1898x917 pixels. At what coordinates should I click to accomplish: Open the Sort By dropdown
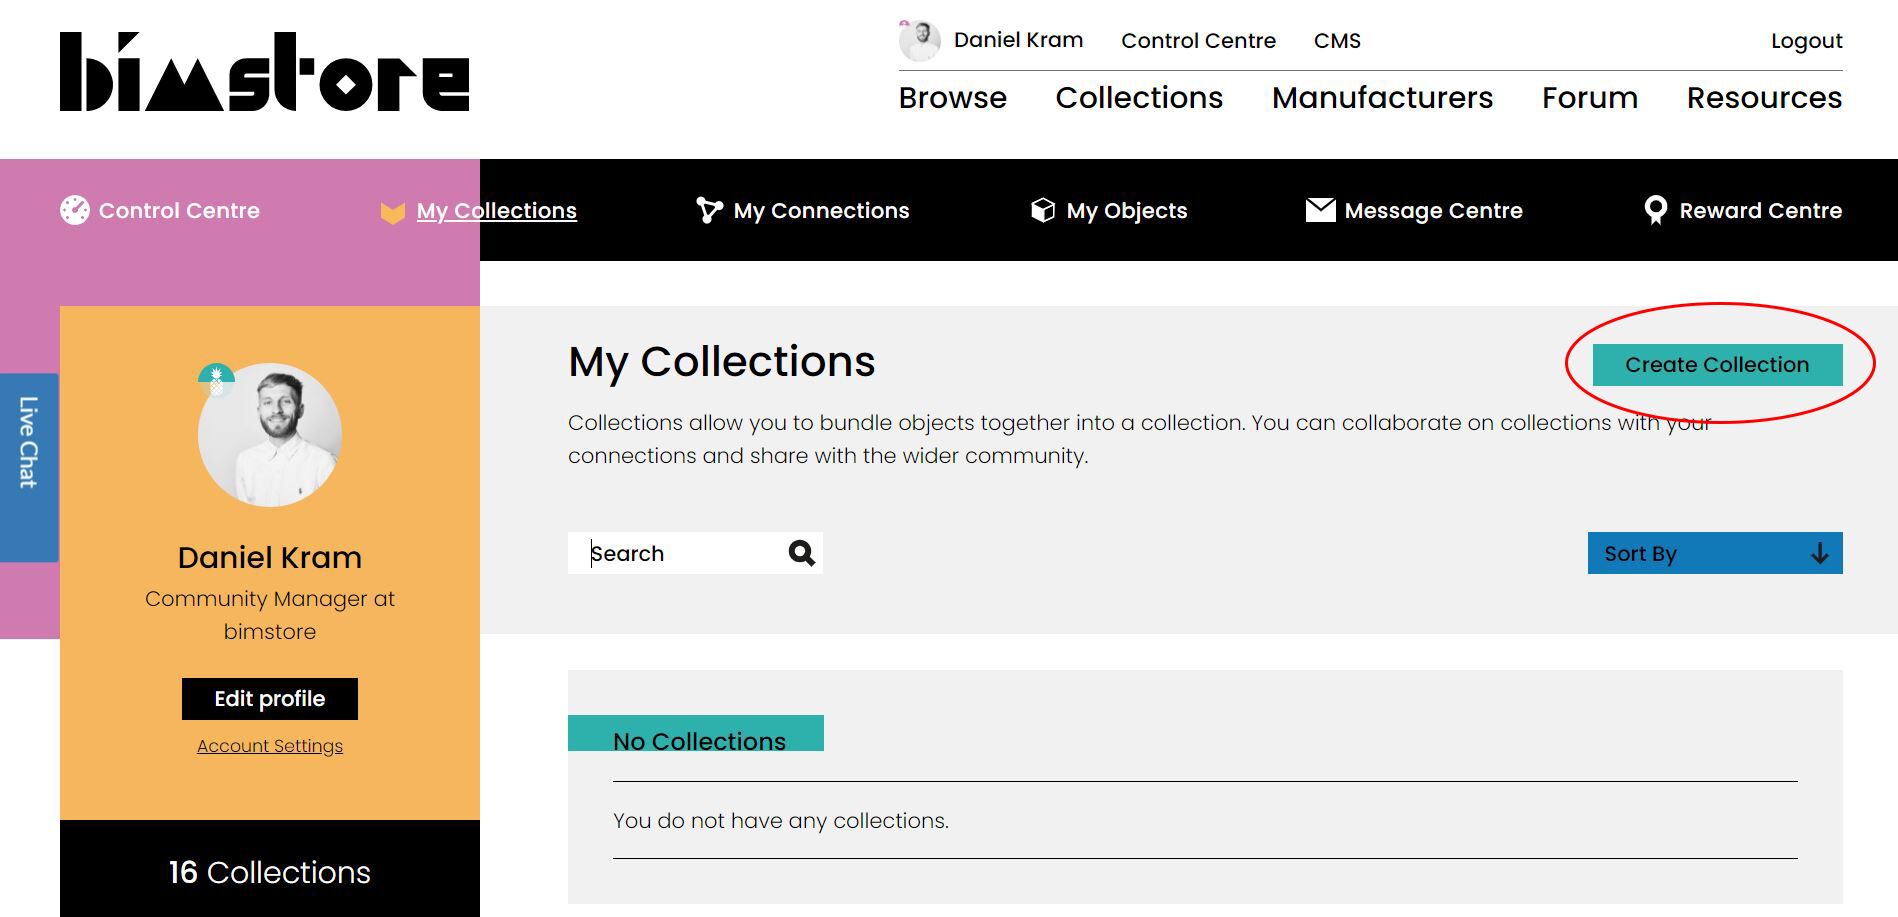[1715, 553]
